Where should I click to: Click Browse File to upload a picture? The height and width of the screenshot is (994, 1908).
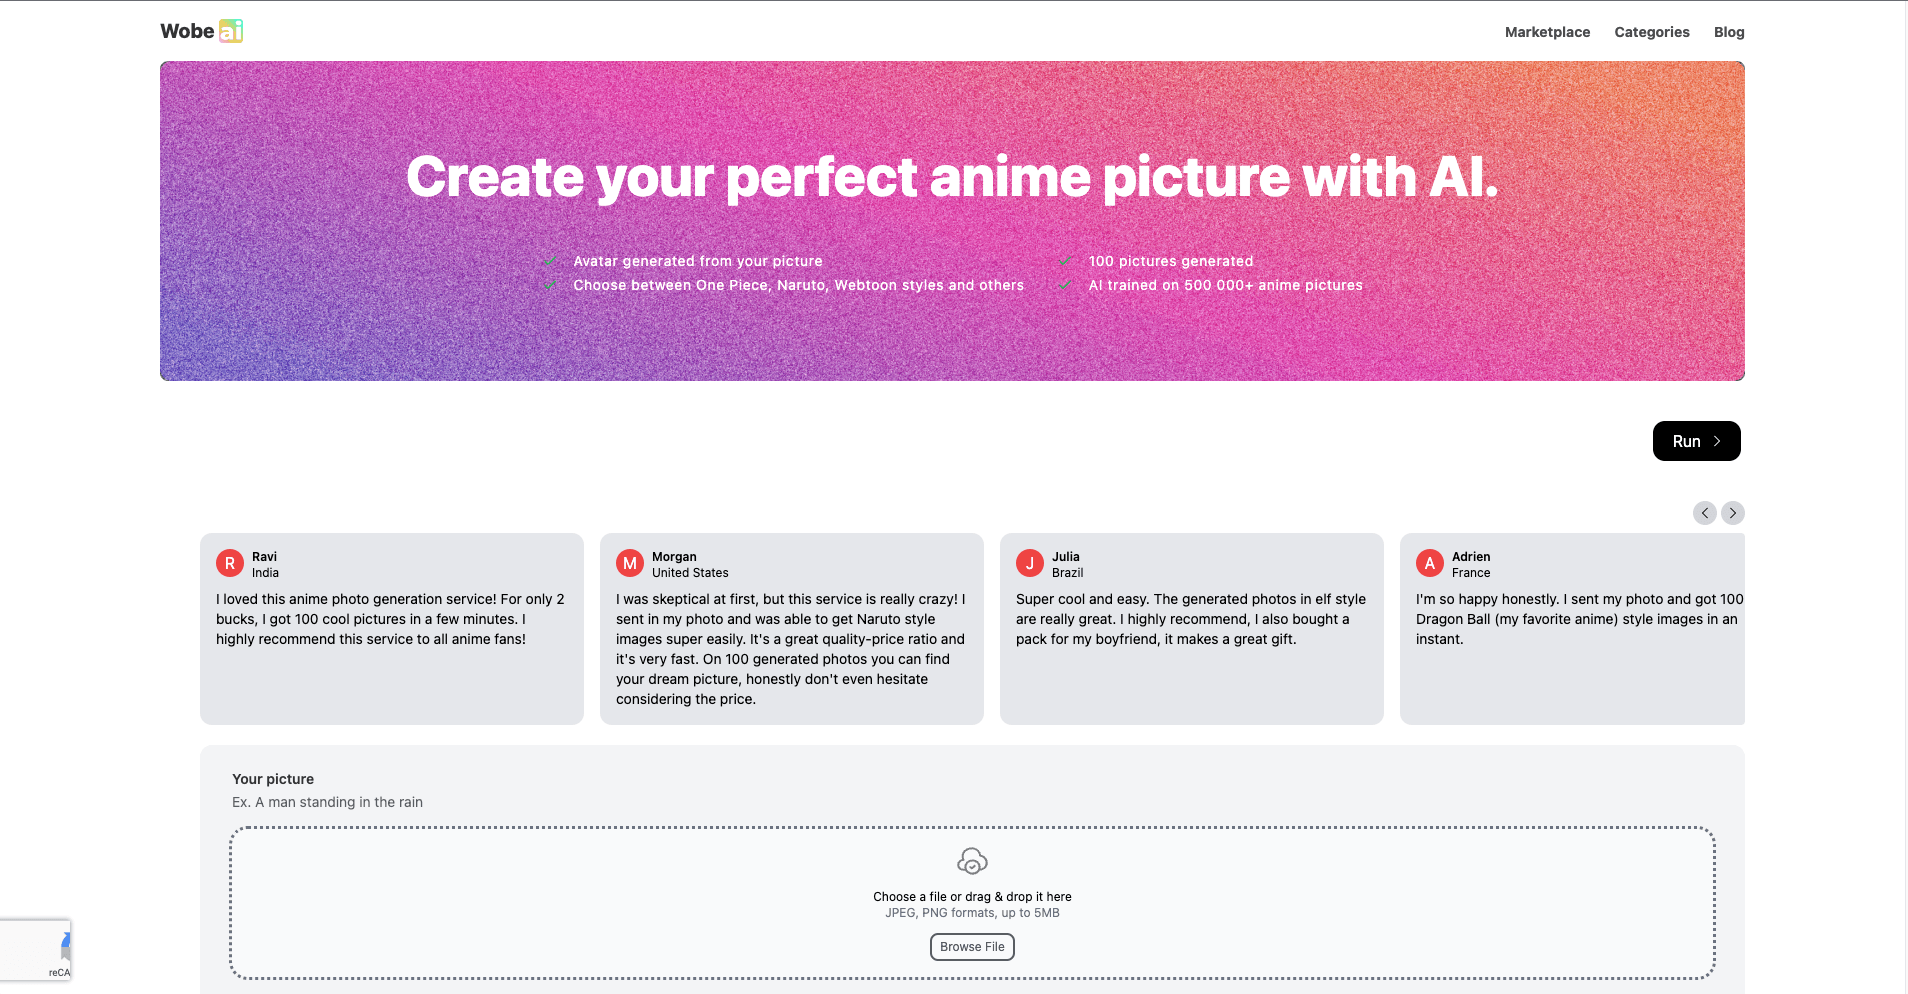tap(971, 946)
